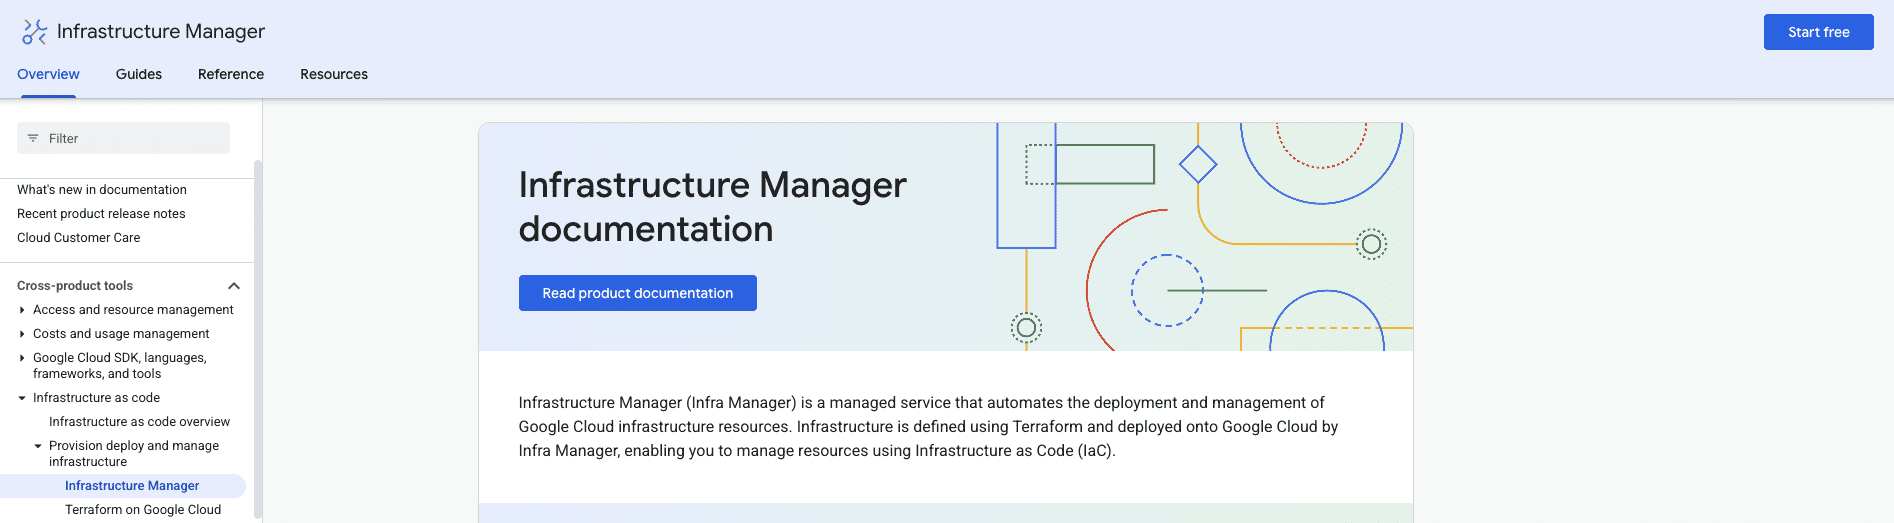Image resolution: width=1894 pixels, height=523 pixels.
Task: Click the filter lines icon in sidebar
Action: (x=33, y=138)
